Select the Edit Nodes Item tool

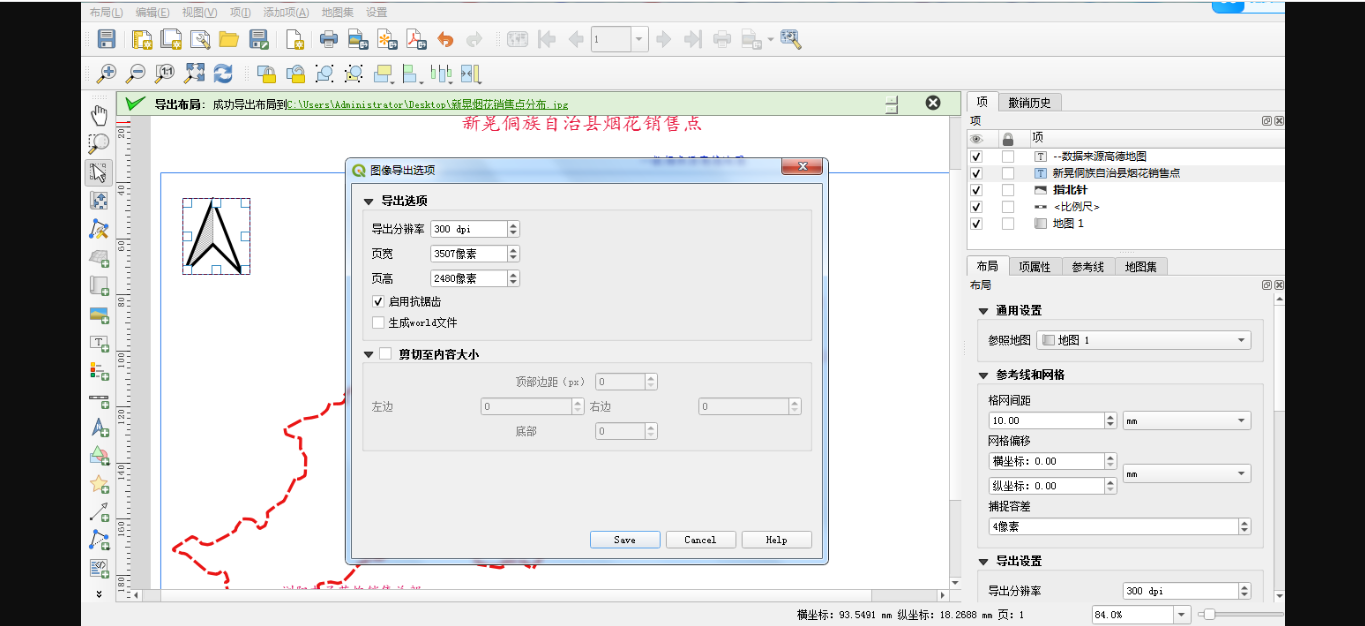click(99, 228)
